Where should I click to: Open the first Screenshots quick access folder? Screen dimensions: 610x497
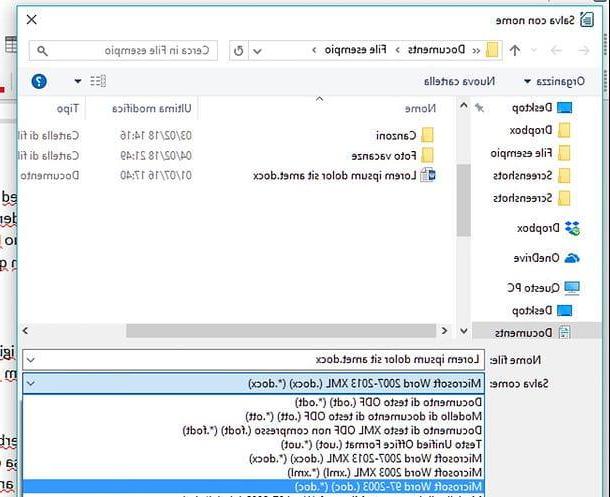(x=532, y=176)
